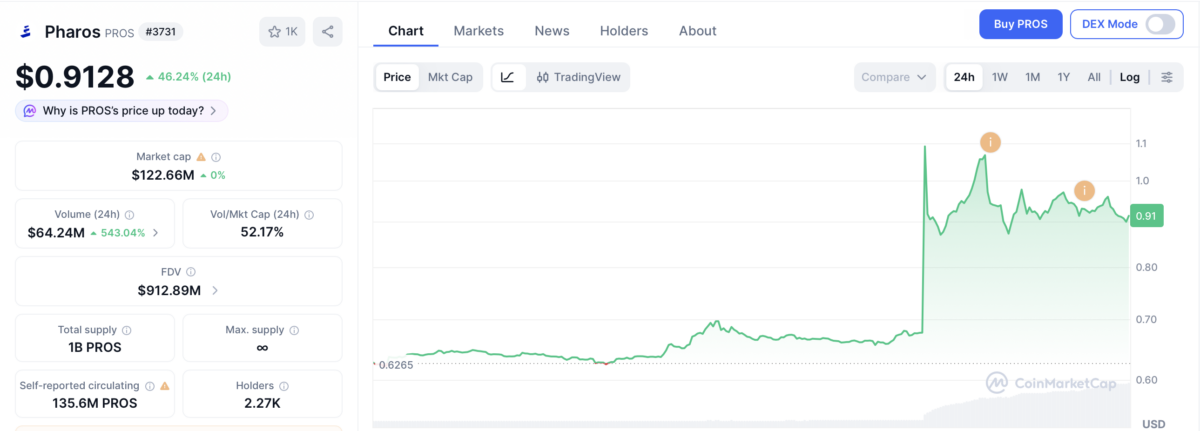
Task: Open the Volume (24h) info icon
Action: pos(129,215)
